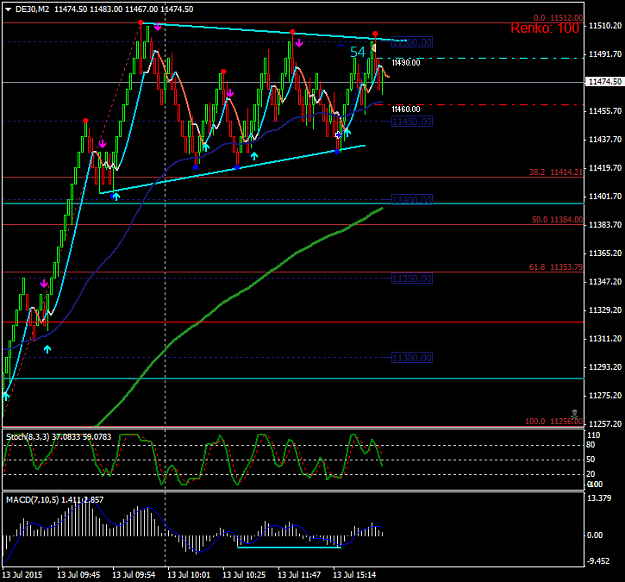Click the 11510.20 price axis label
This screenshot has width=625, height=582.
(605, 26)
